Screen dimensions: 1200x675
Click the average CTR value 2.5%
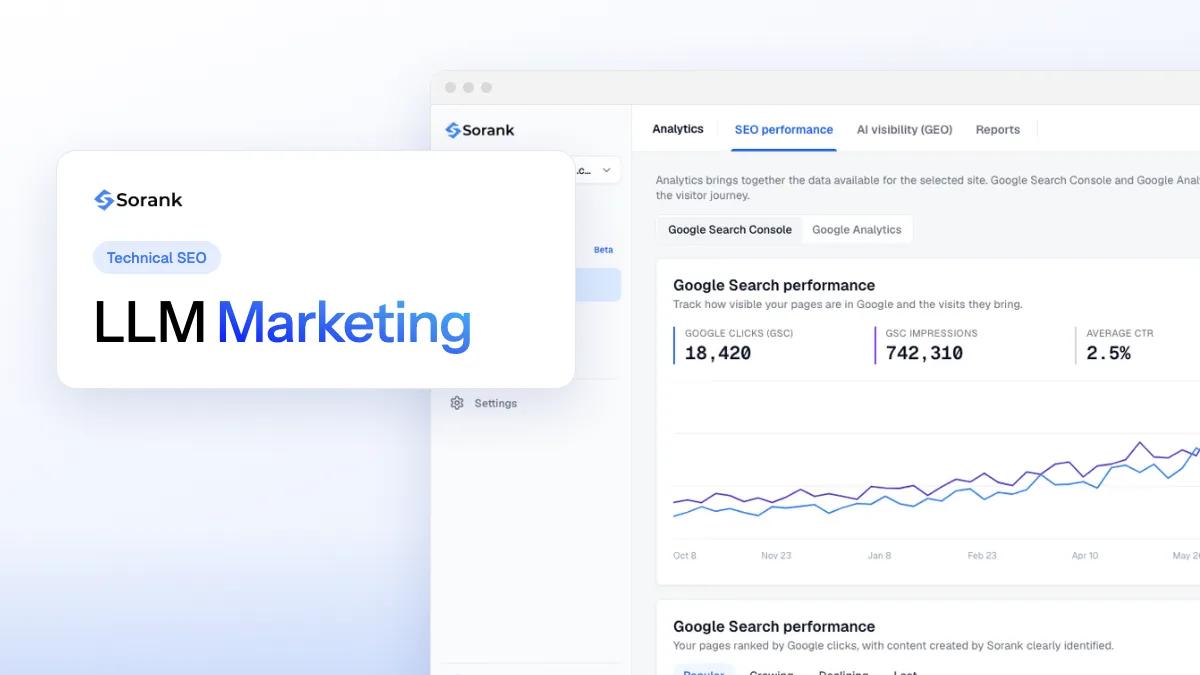[1109, 353]
